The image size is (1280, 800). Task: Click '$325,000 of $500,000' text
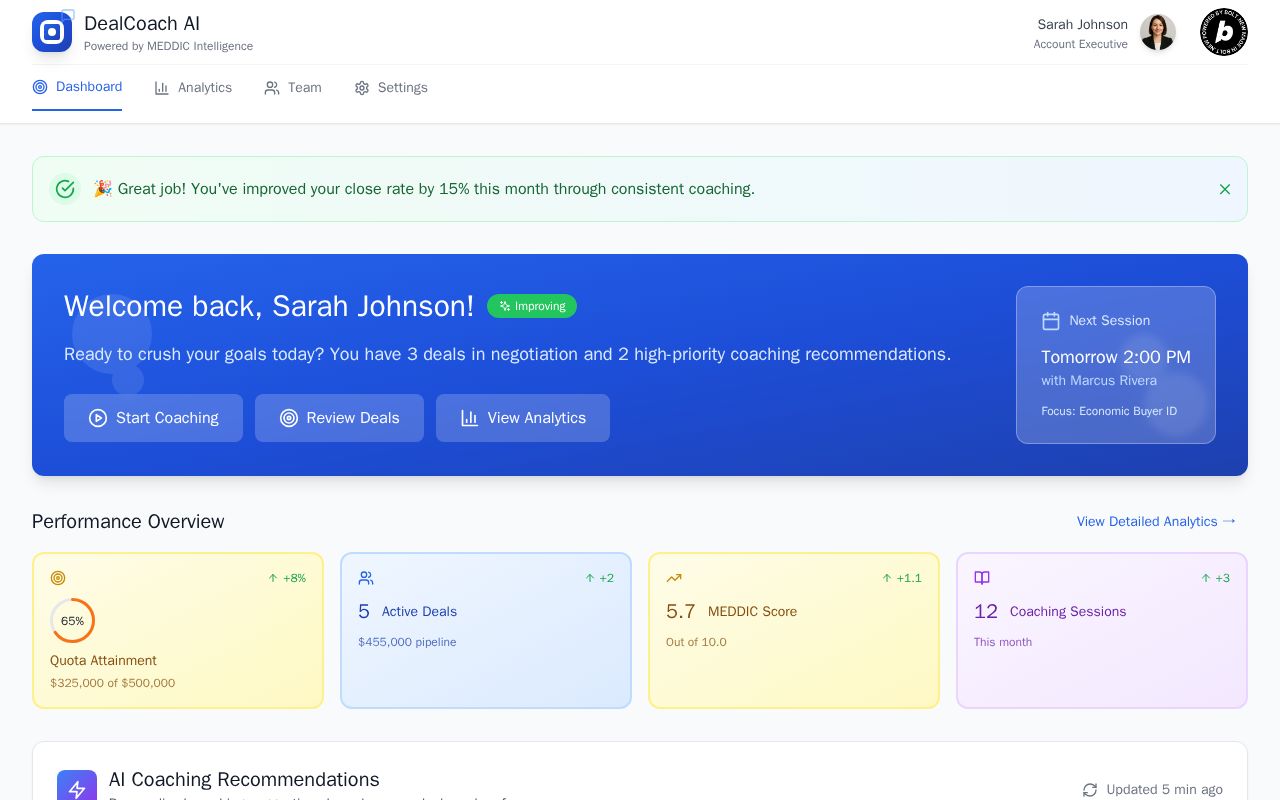coord(112,684)
